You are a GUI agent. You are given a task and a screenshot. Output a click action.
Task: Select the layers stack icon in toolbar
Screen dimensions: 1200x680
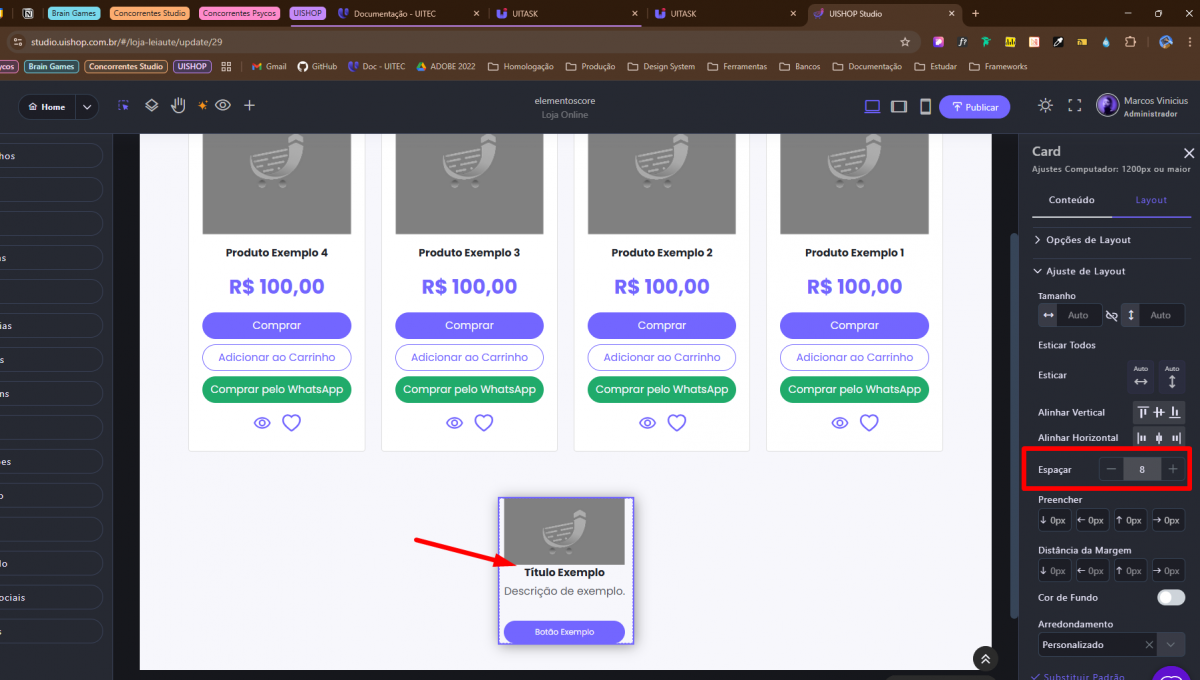151,106
